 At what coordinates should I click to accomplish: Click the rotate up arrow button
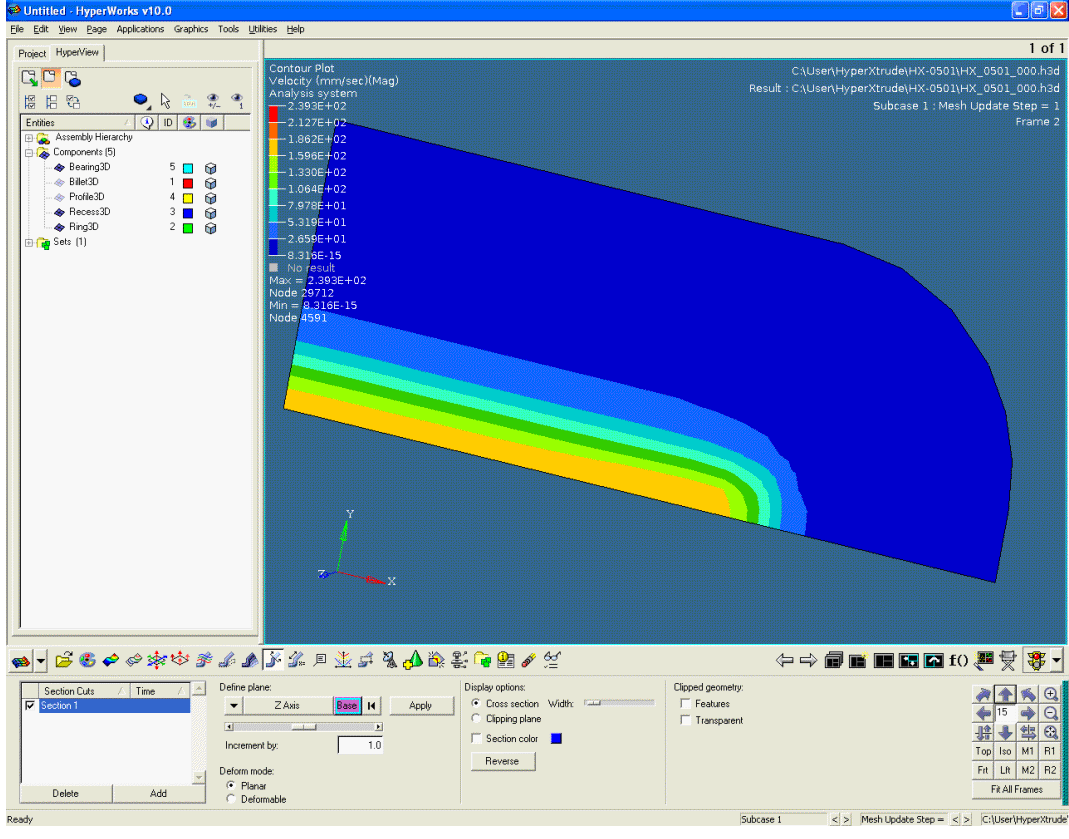click(1006, 694)
